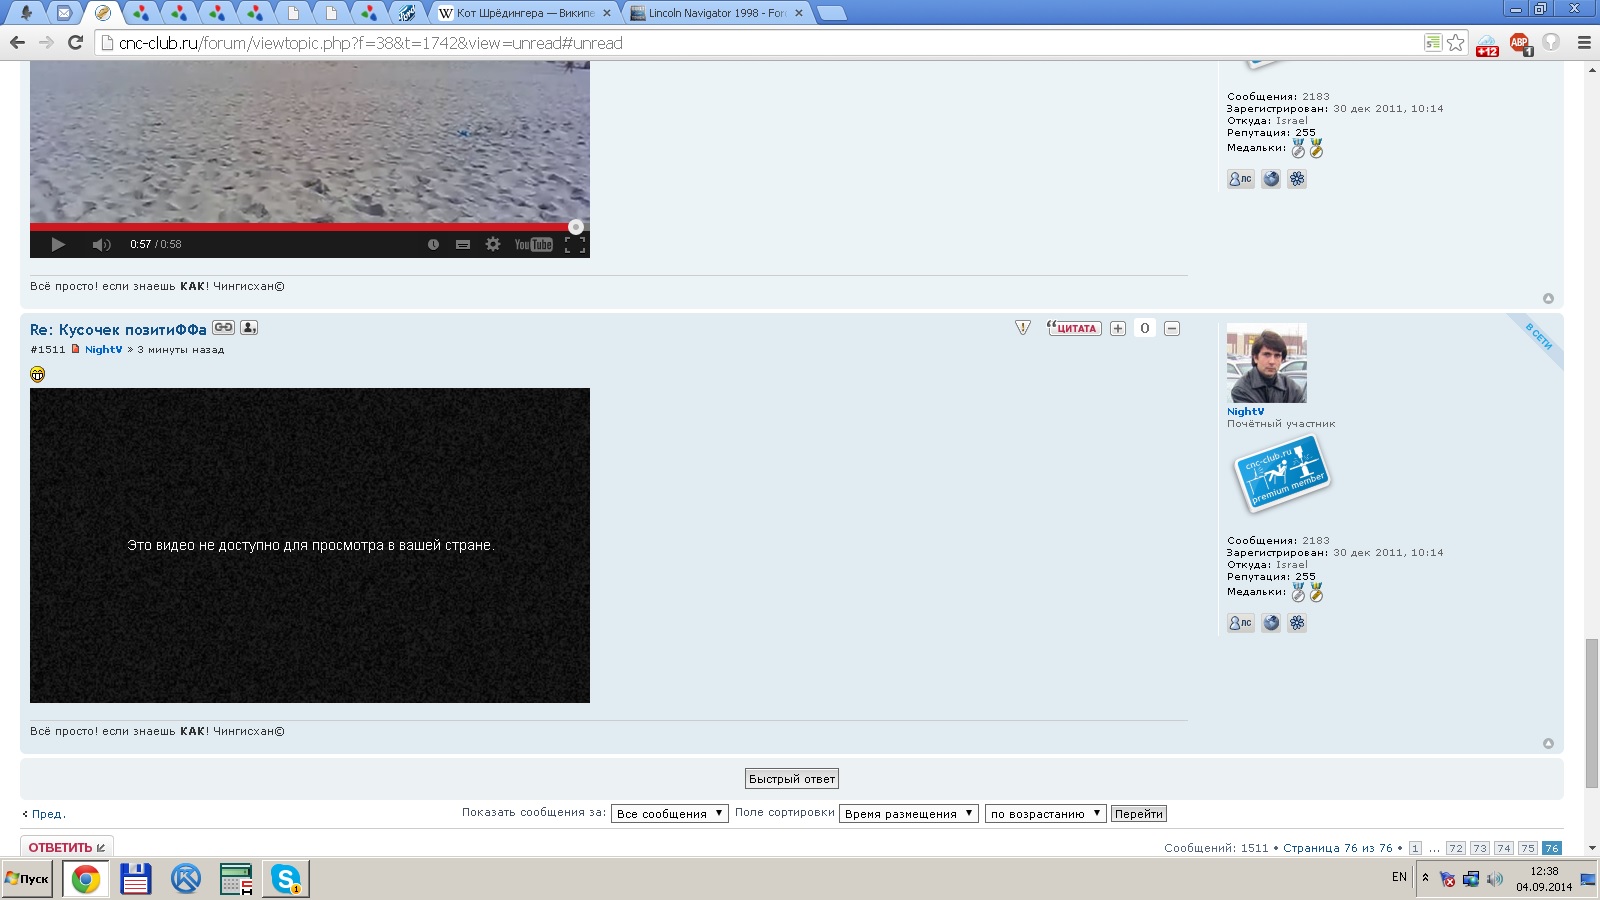This screenshot has width=1600, height=900.
Task: Switch to the pinned mail envelope tab
Action: coord(63,13)
